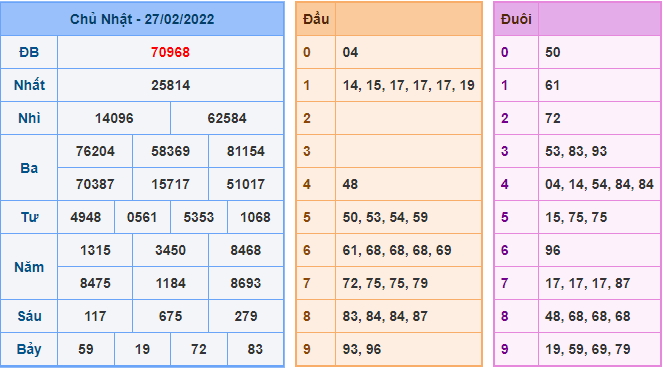Click the Năm row label

pos(29,267)
